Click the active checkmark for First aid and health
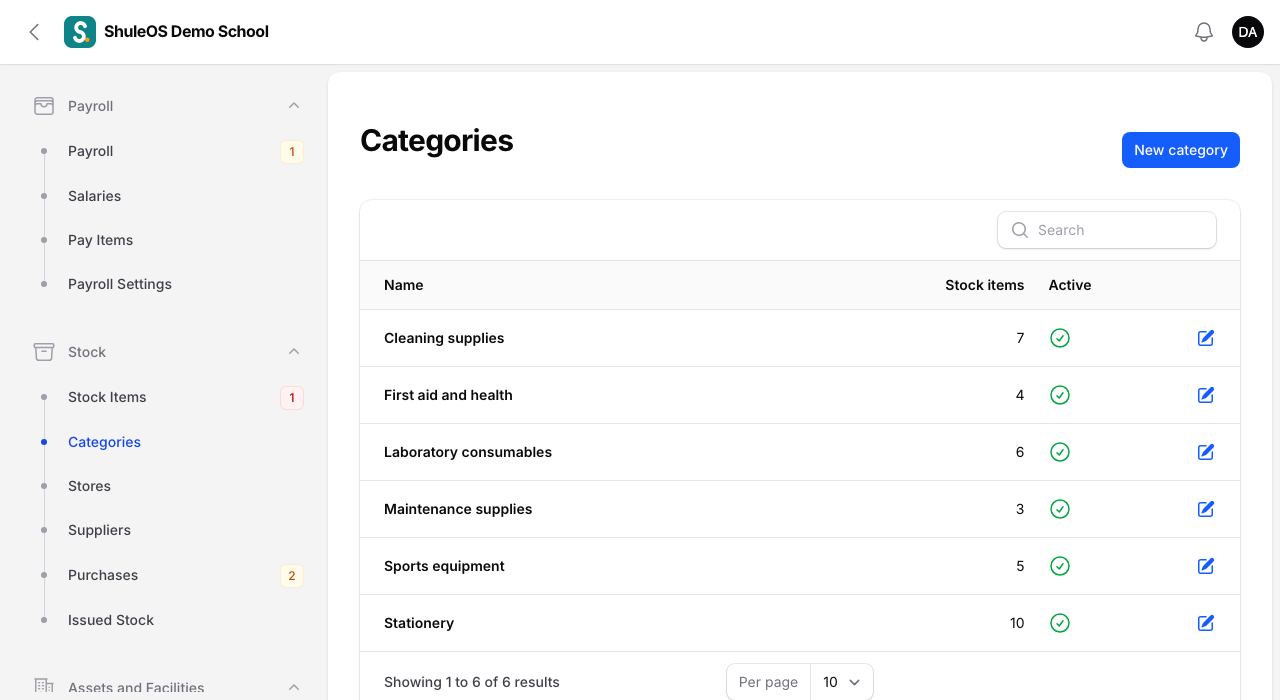Screen dimensions: 1280x700 [1060, 395]
